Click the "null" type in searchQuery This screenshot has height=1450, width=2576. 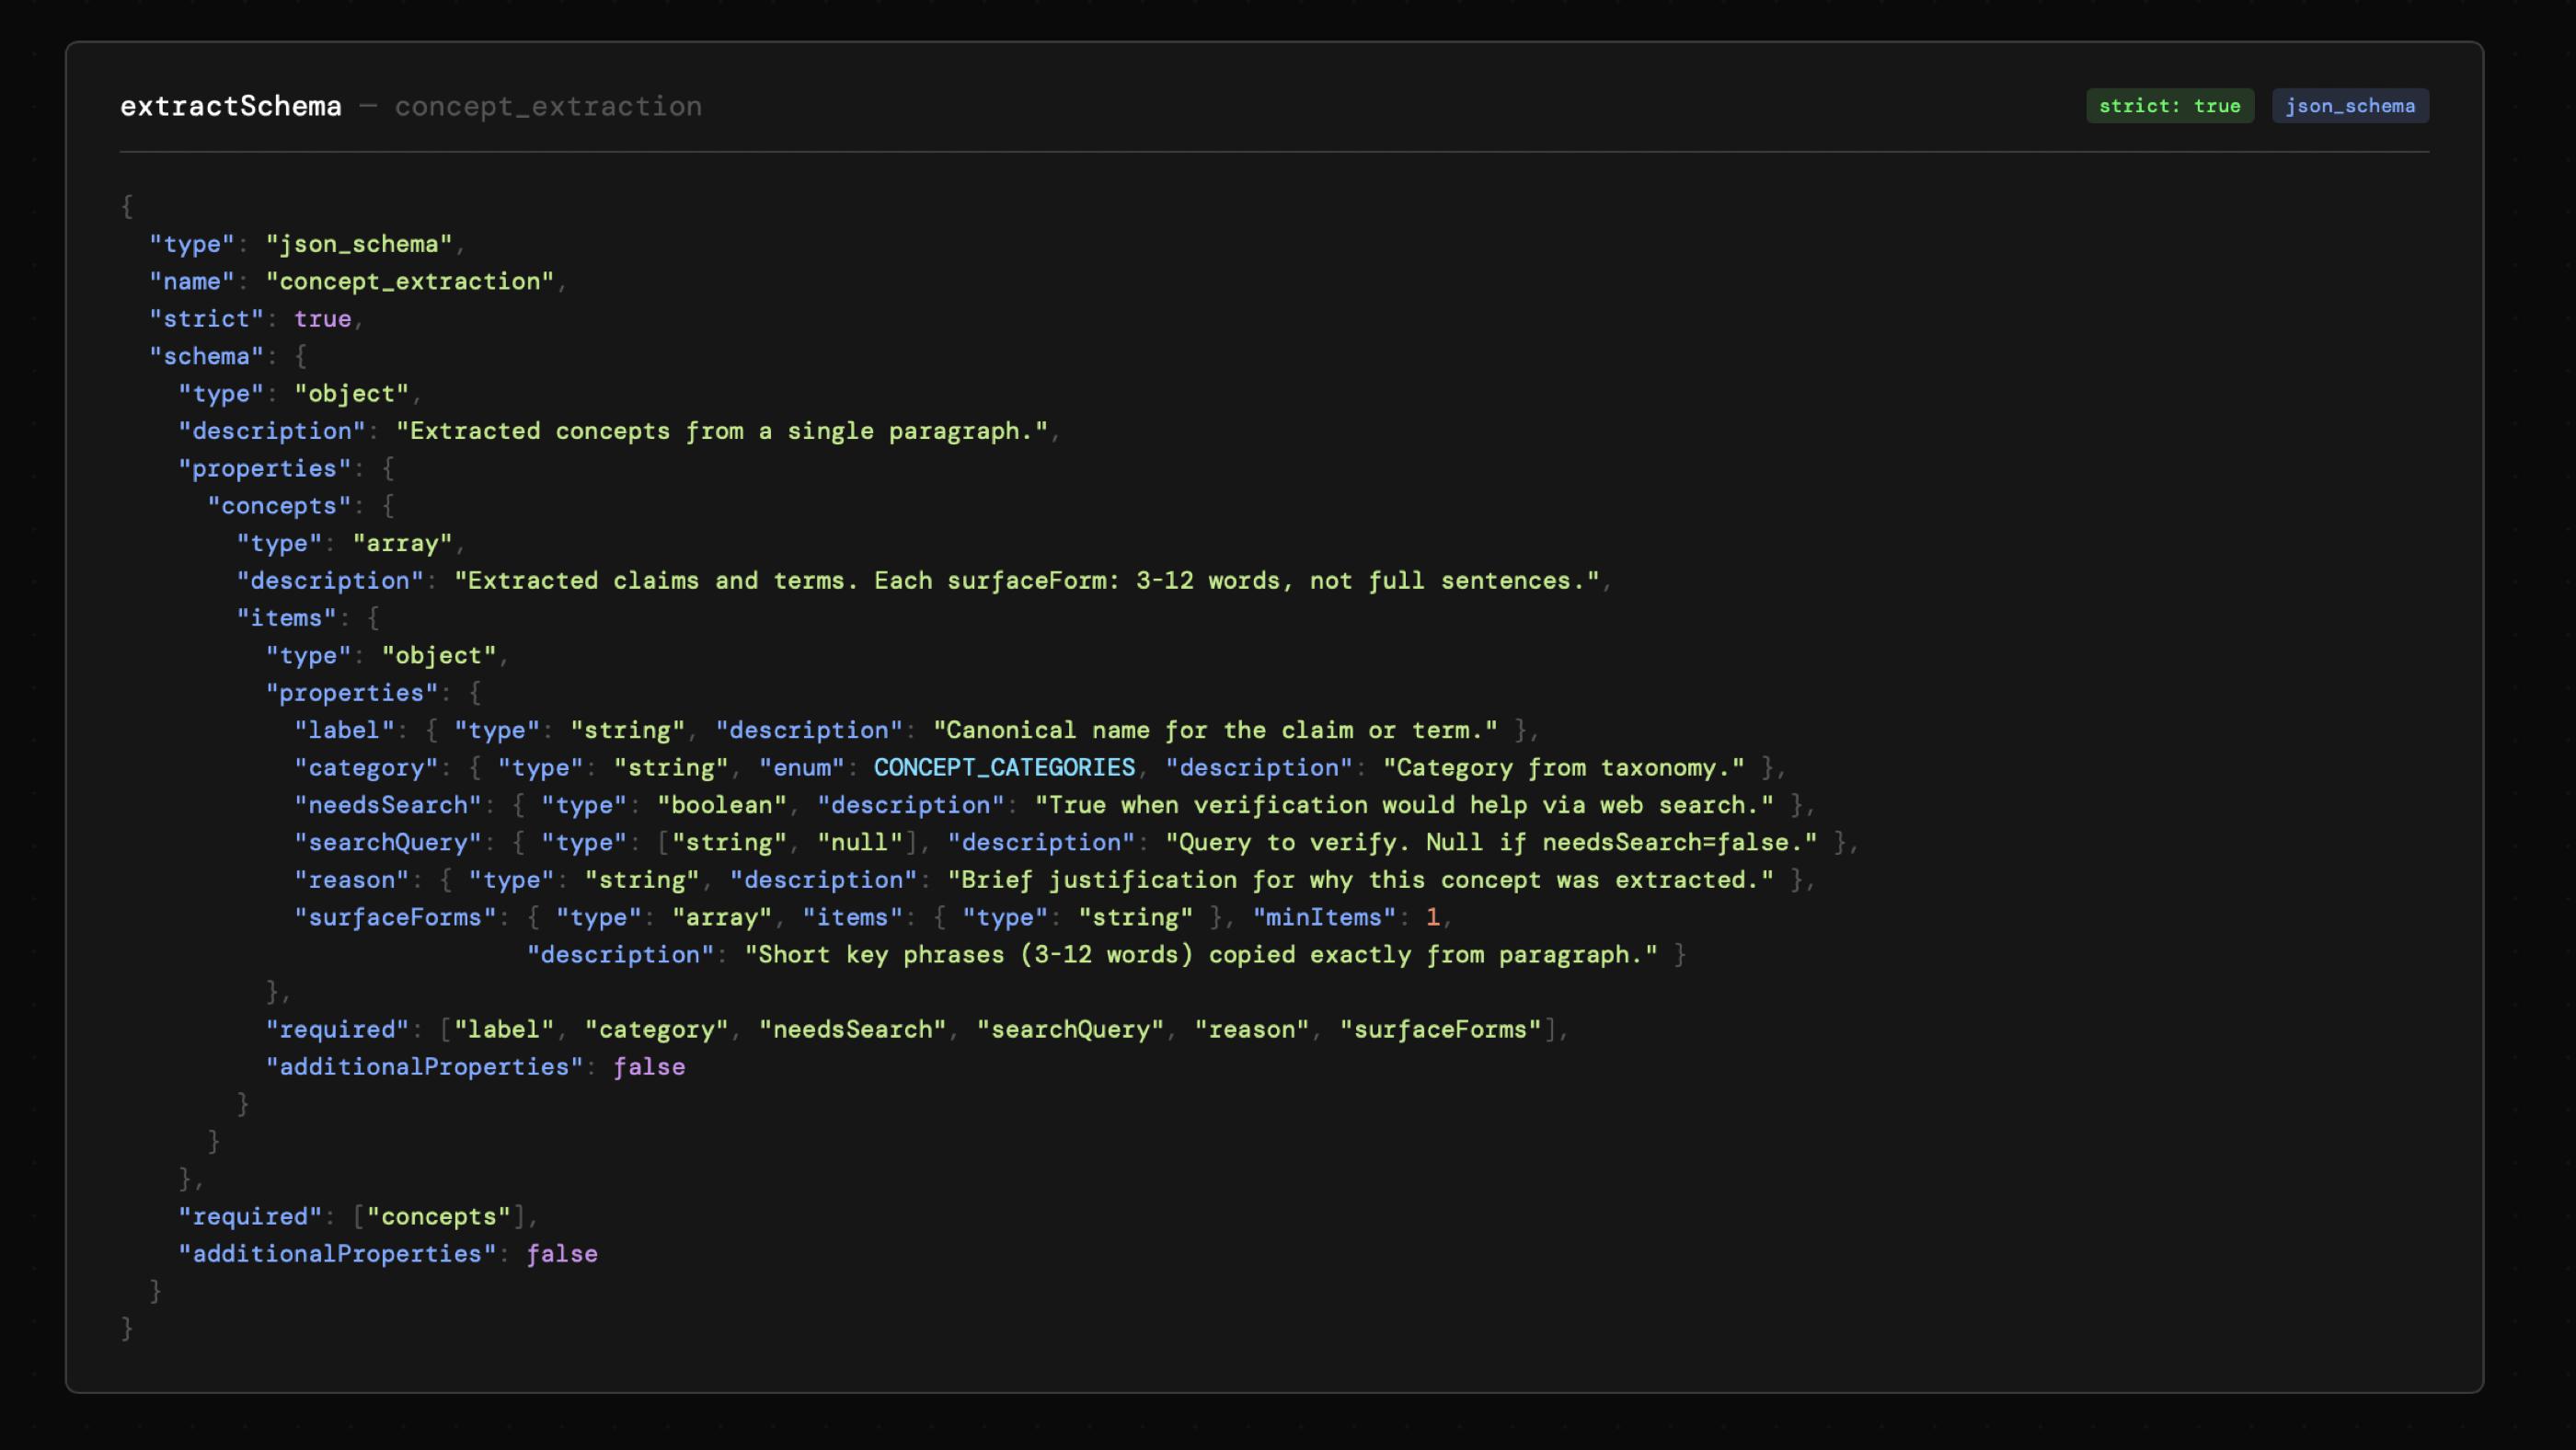tap(860, 842)
